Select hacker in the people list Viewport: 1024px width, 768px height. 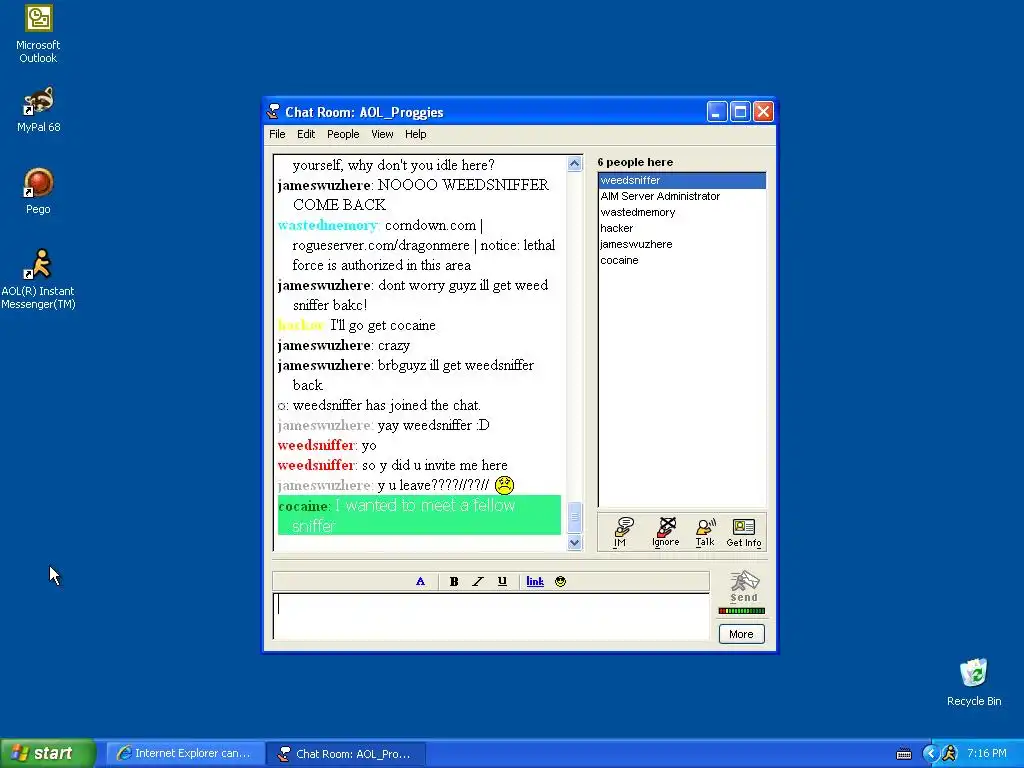[x=682, y=228]
